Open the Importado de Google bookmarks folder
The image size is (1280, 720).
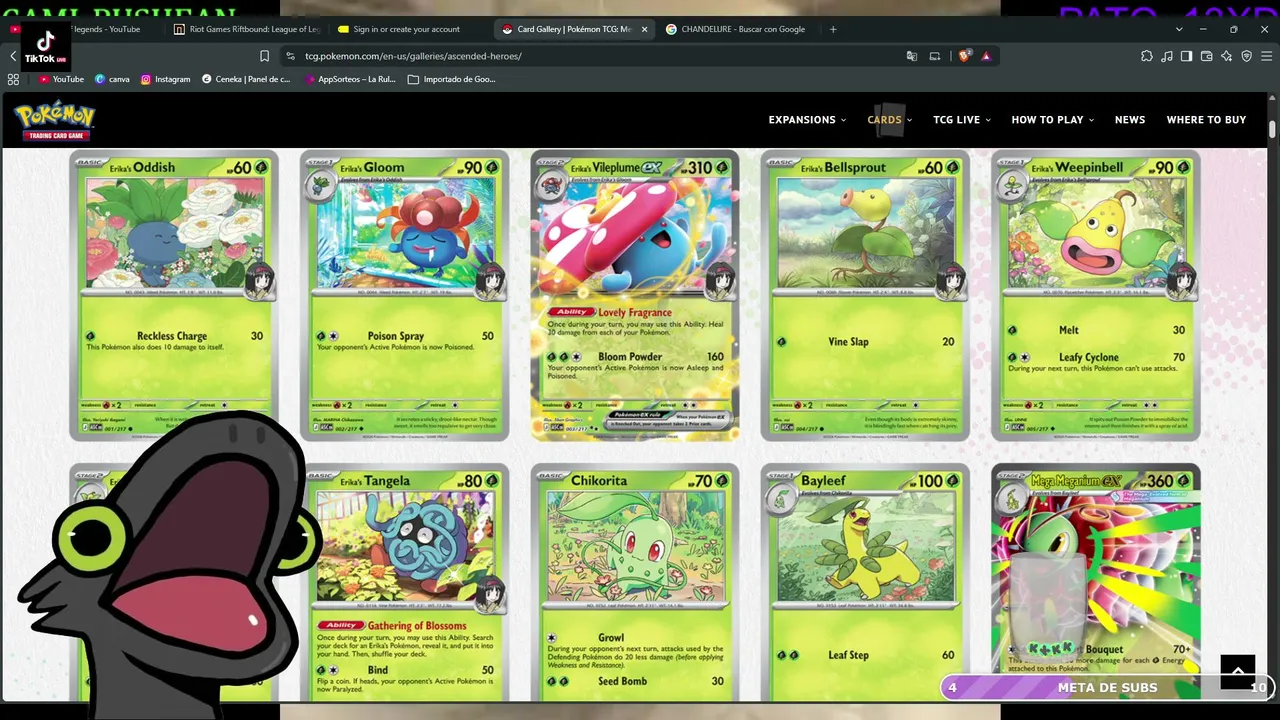tap(452, 79)
